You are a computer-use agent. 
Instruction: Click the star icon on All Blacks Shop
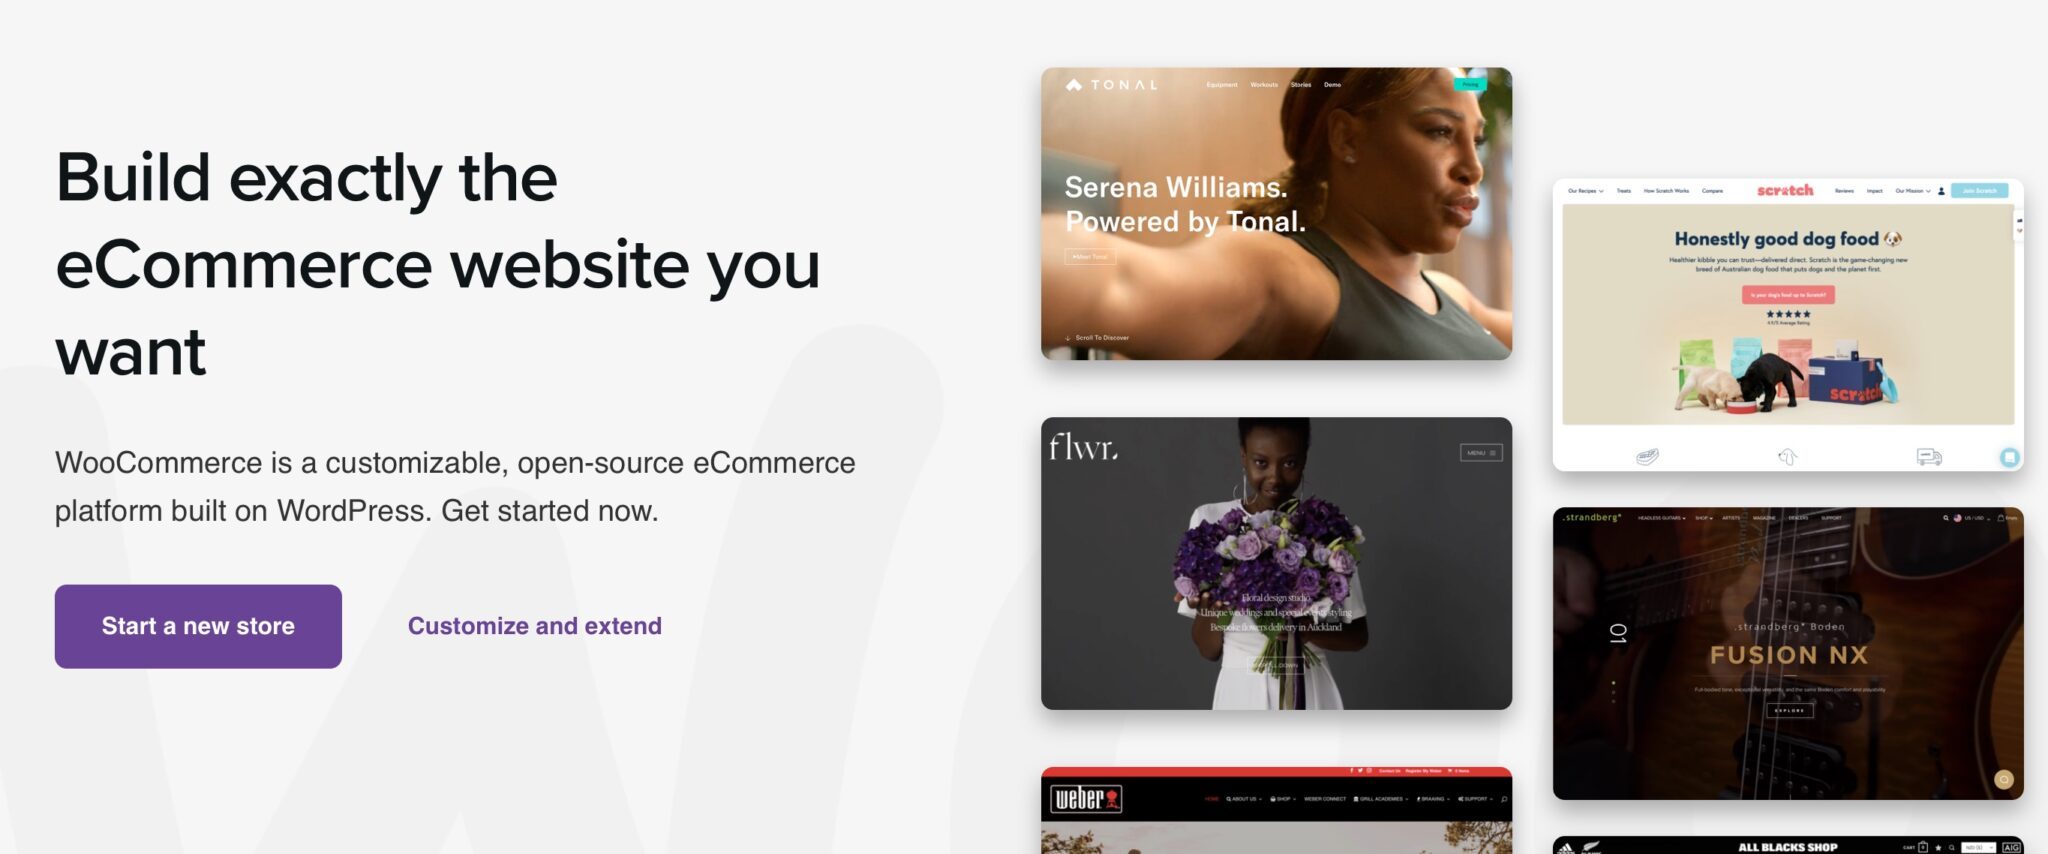click(x=1938, y=847)
